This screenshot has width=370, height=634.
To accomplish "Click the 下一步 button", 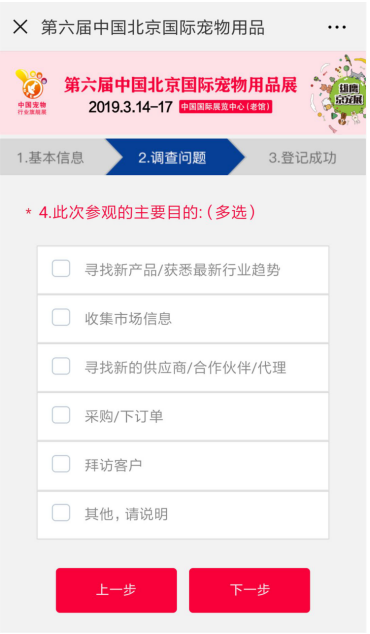I will click(249, 590).
